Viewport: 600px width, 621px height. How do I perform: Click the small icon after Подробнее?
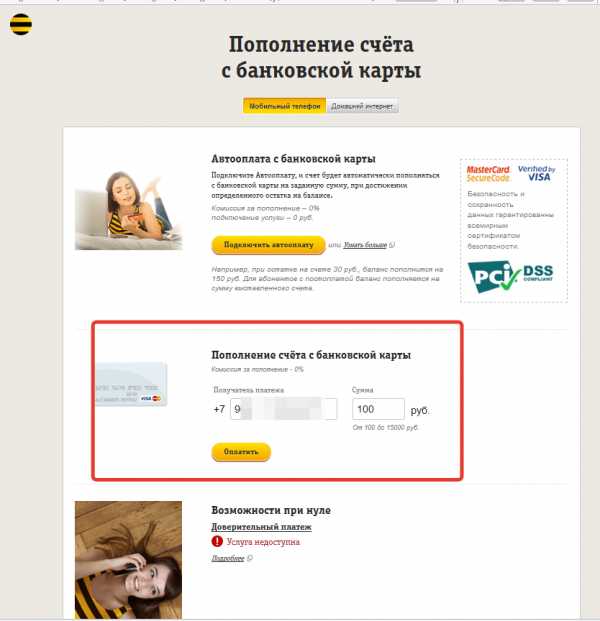(250, 558)
